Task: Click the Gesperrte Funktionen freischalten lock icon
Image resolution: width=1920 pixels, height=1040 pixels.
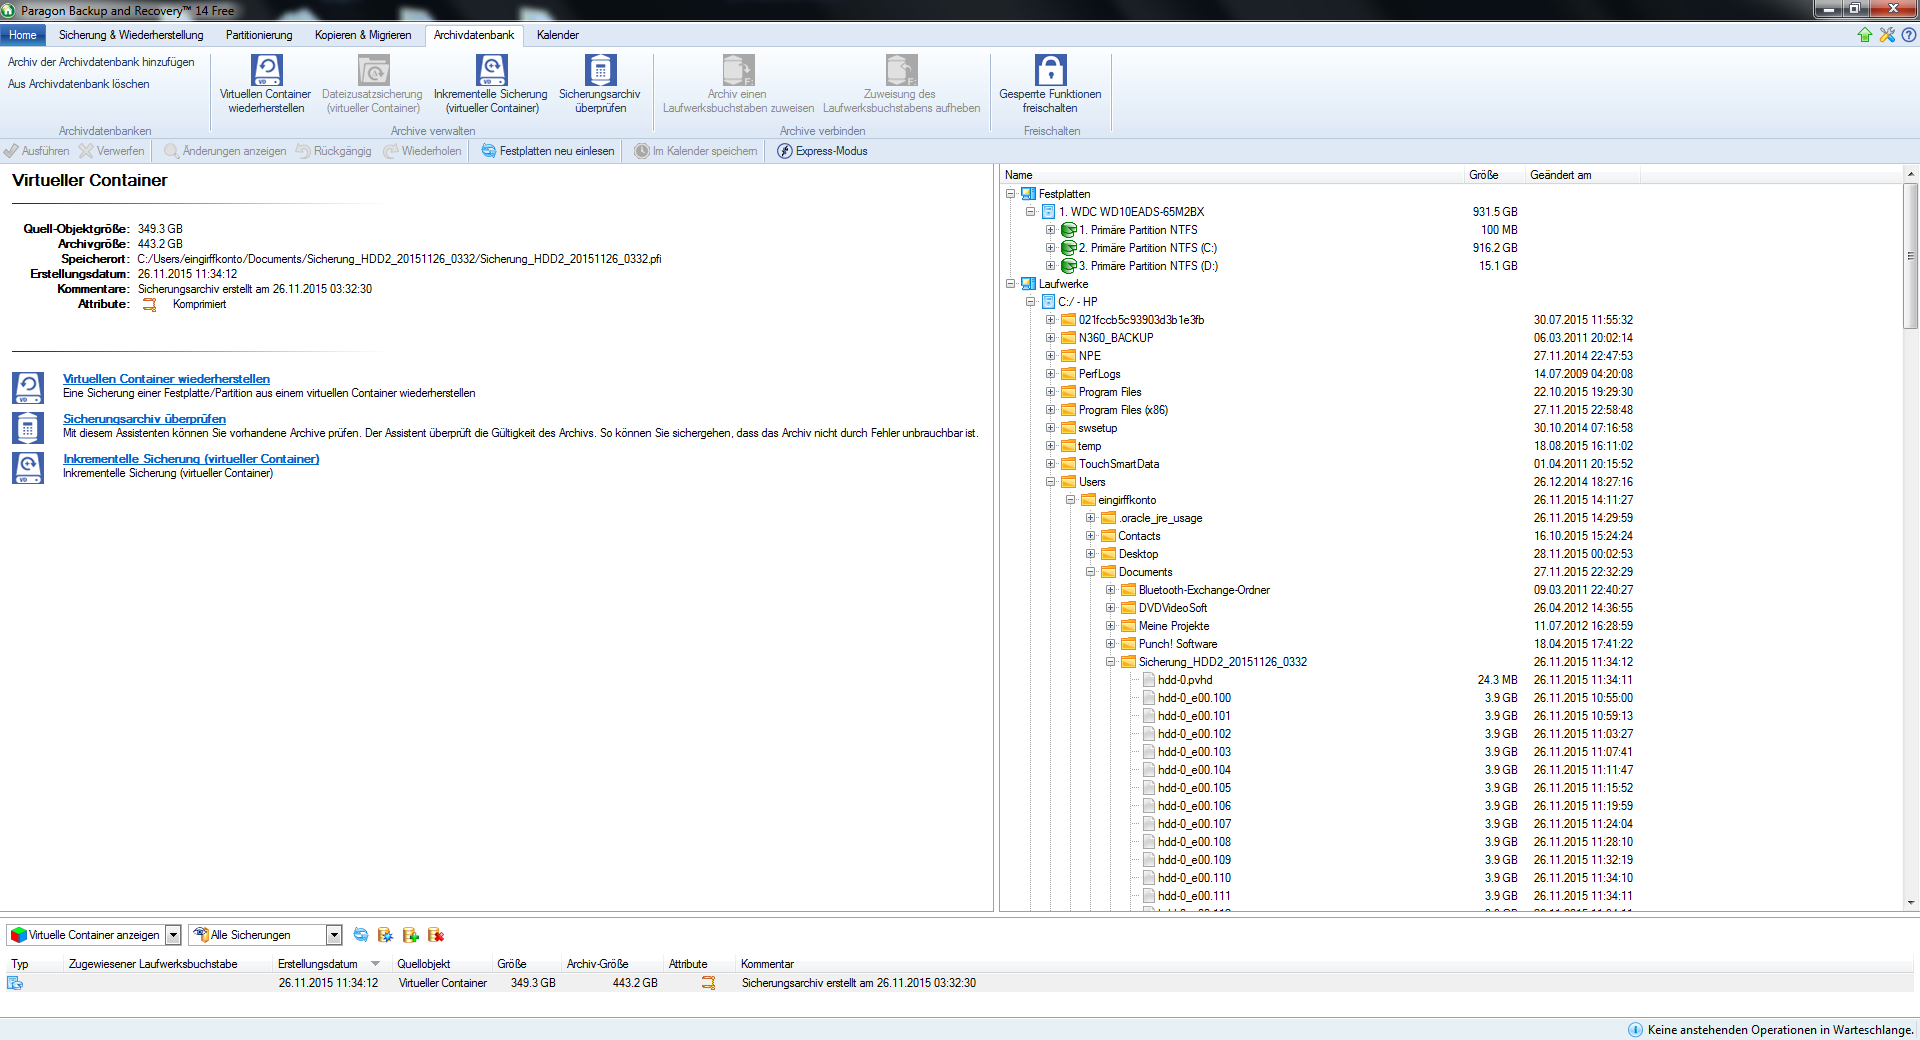Action: [x=1050, y=70]
